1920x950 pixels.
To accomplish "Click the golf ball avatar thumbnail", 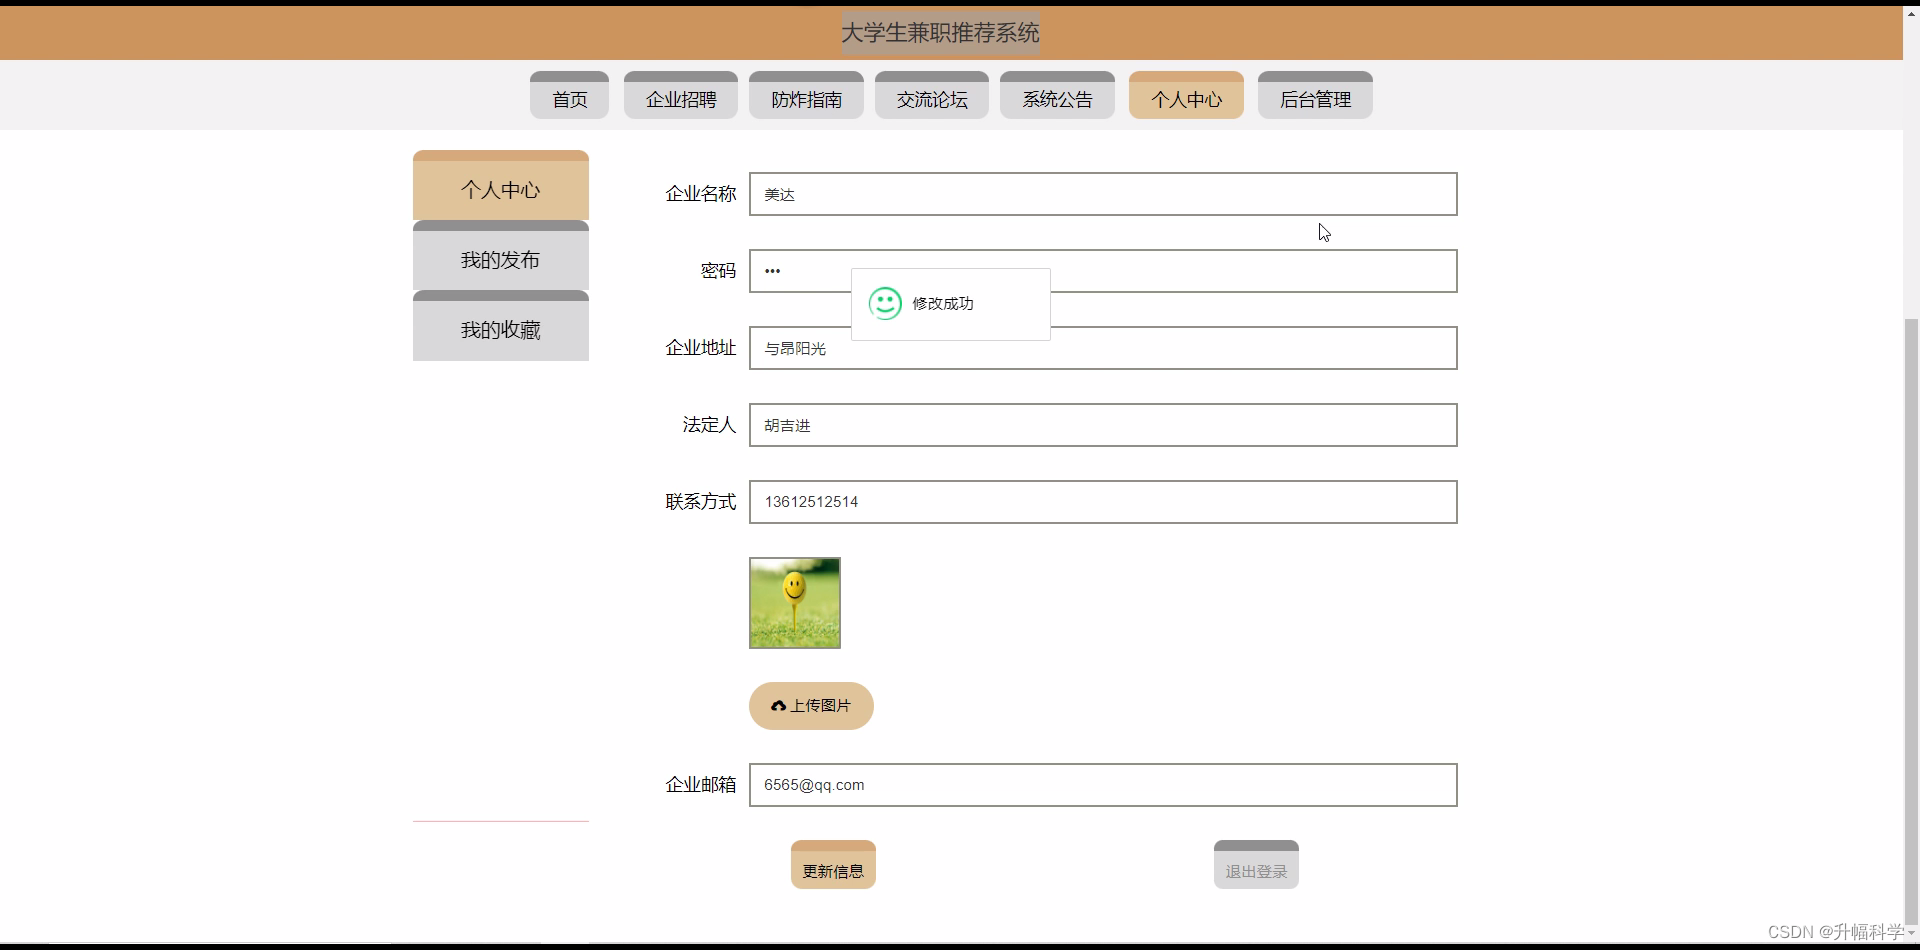I will click(x=794, y=602).
